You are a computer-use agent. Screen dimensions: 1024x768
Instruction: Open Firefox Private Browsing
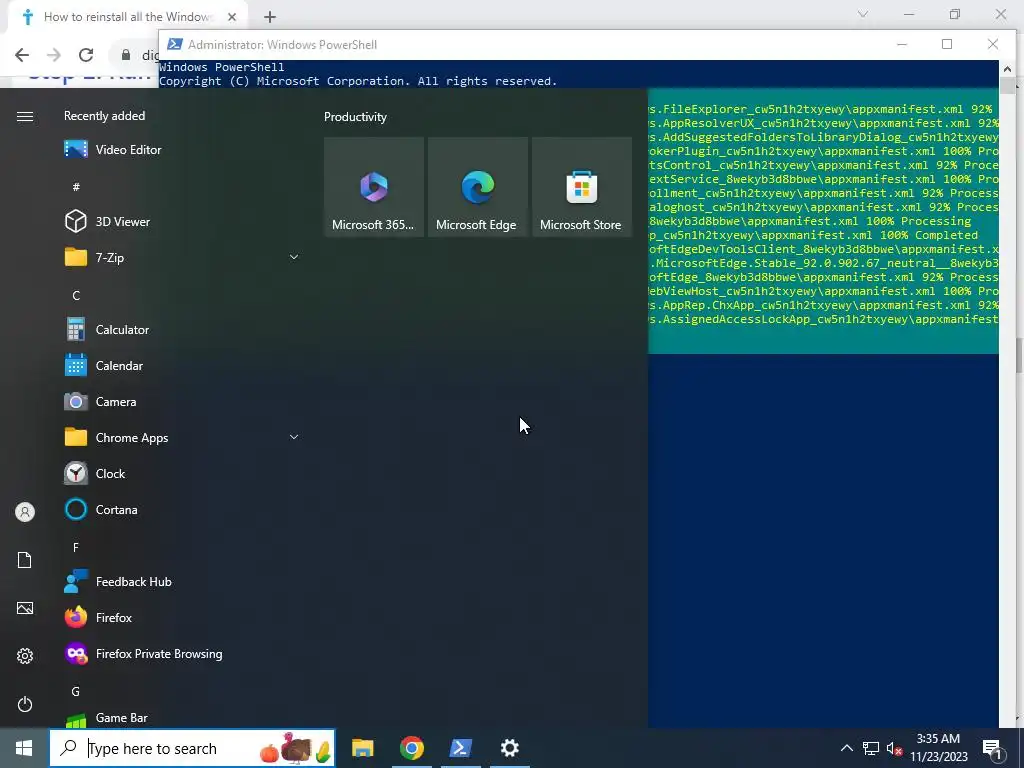[x=181, y=654]
